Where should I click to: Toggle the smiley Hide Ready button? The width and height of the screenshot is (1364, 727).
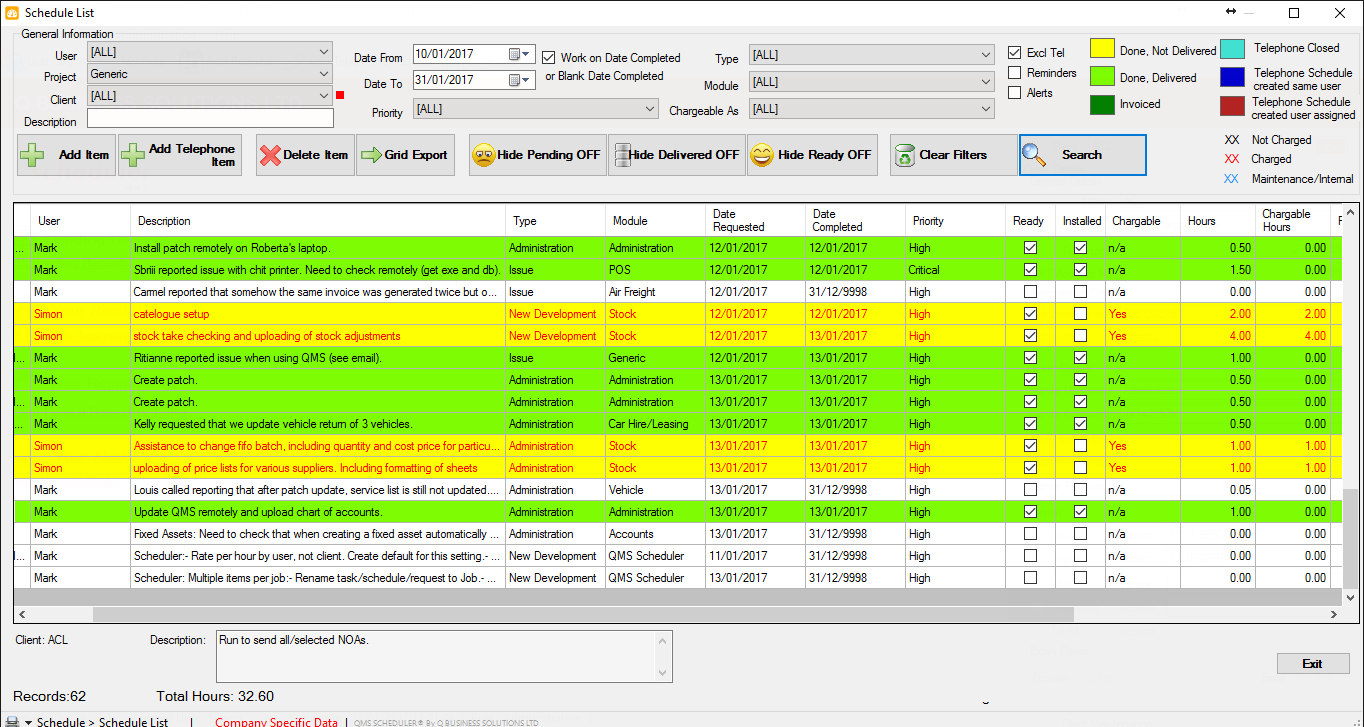click(812, 155)
